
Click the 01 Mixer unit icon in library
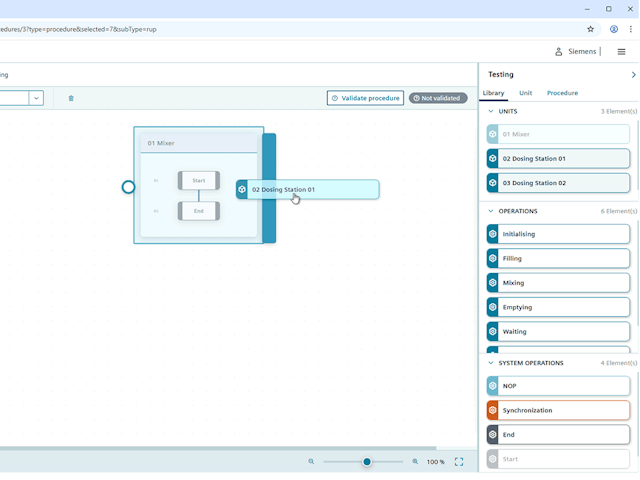(x=493, y=134)
